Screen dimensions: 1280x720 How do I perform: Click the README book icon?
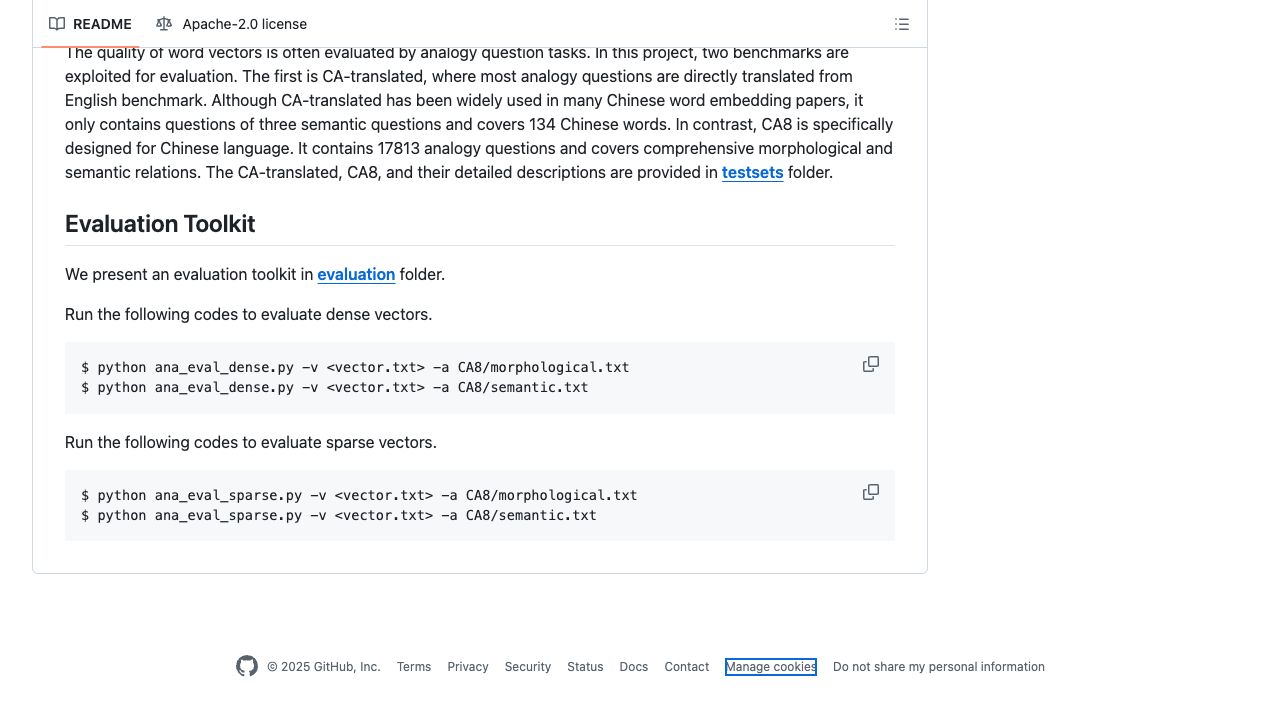(x=57, y=24)
